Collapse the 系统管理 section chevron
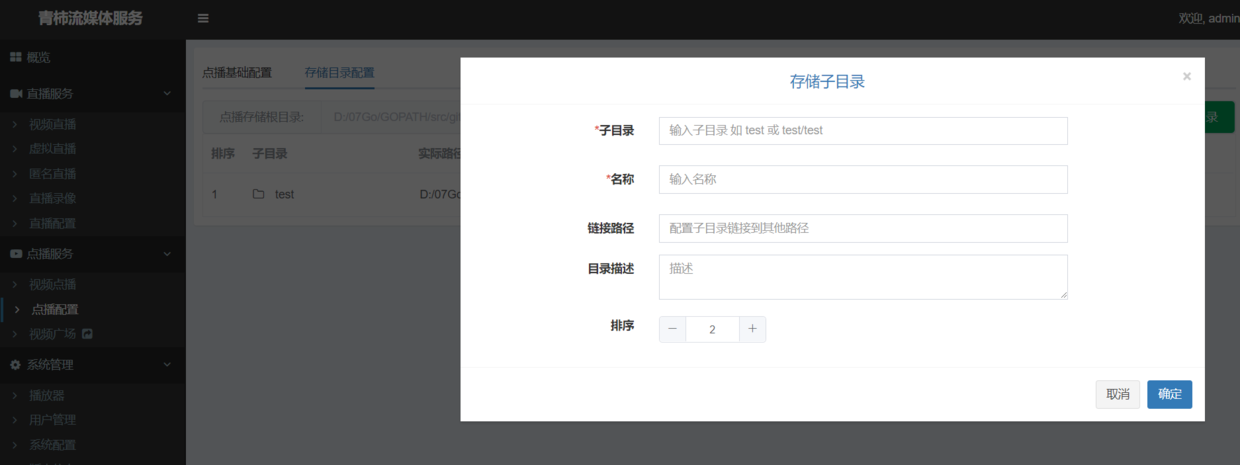The width and height of the screenshot is (1240, 465). [167, 365]
